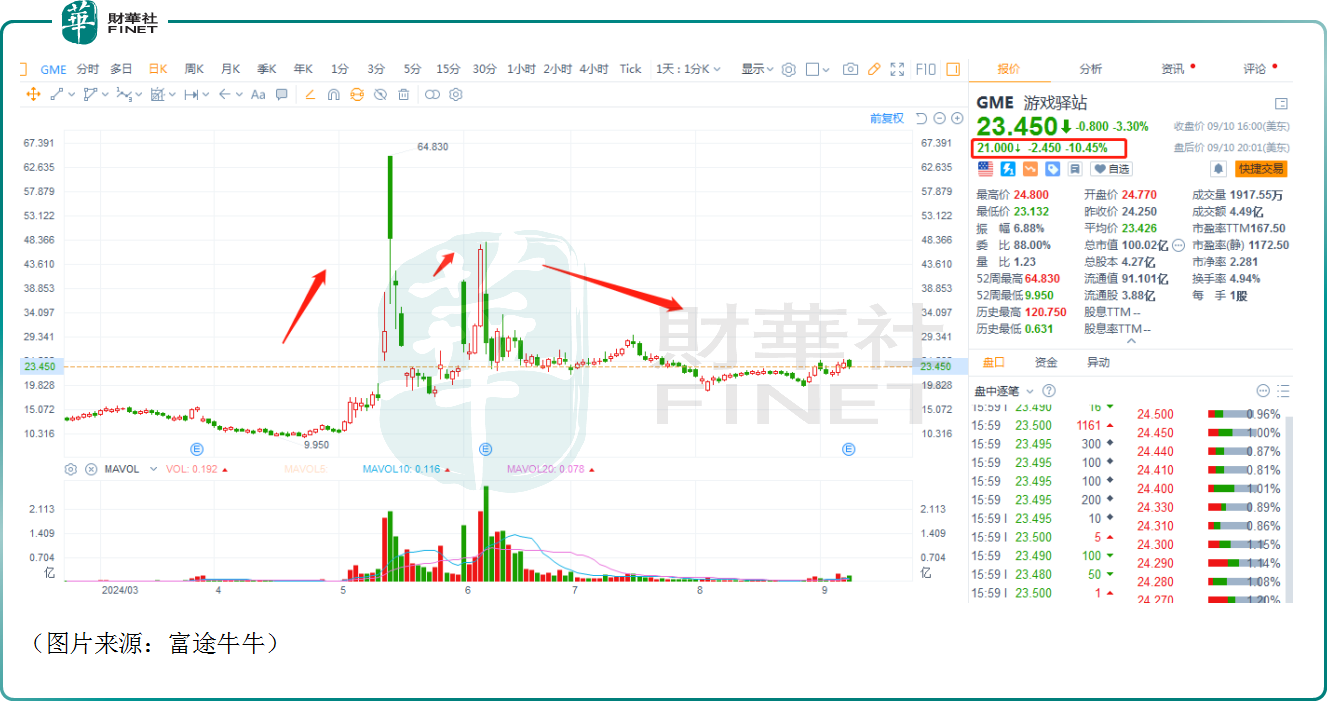Open quote panel layout icon beside GME

(x=1282, y=103)
